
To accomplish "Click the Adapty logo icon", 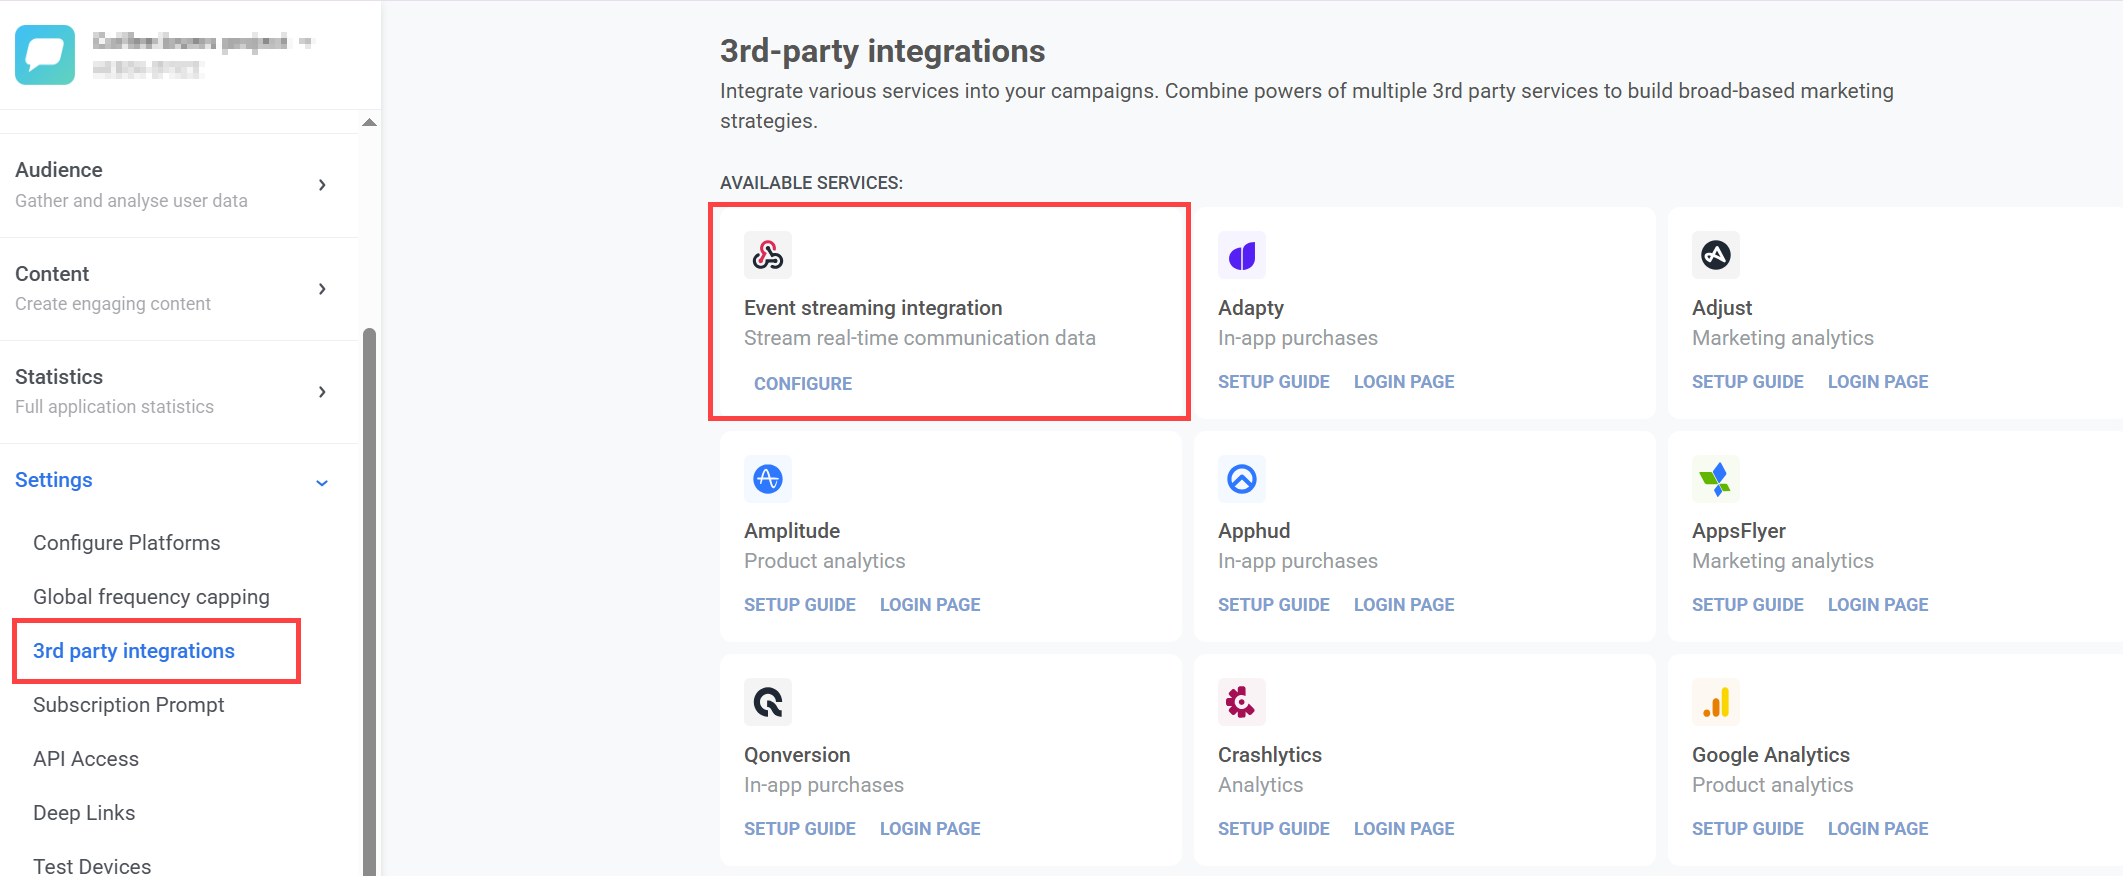I will pyautogui.click(x=1242, y=255).
